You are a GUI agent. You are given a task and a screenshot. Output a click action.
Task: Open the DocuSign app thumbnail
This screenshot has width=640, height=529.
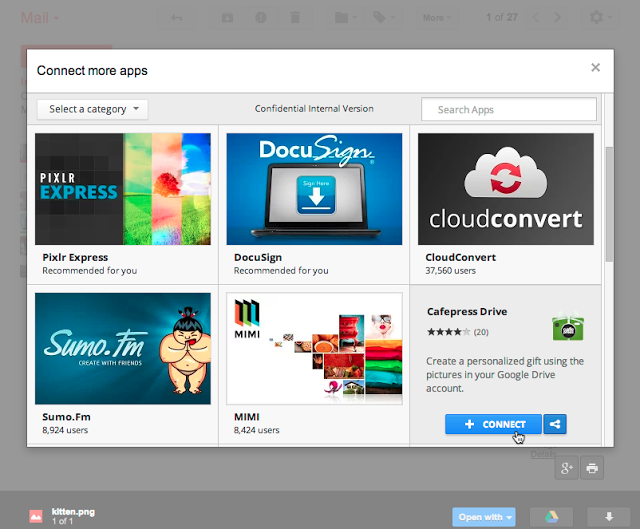pyautogui.click(x=314, y=189)
